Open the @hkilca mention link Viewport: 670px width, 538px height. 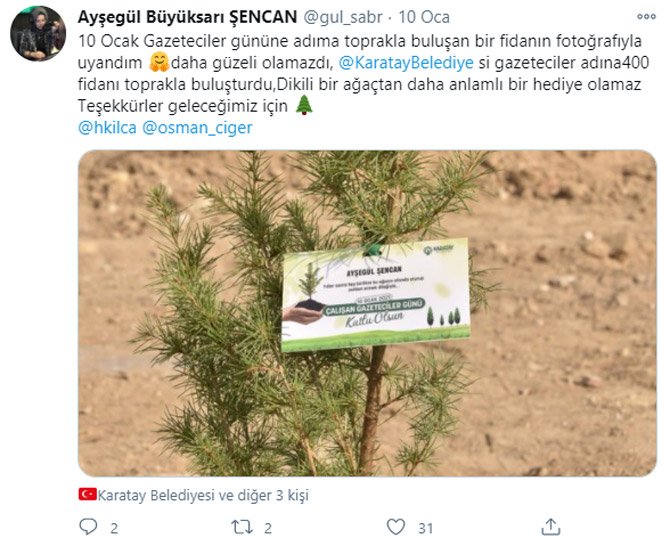click(107, 128)
